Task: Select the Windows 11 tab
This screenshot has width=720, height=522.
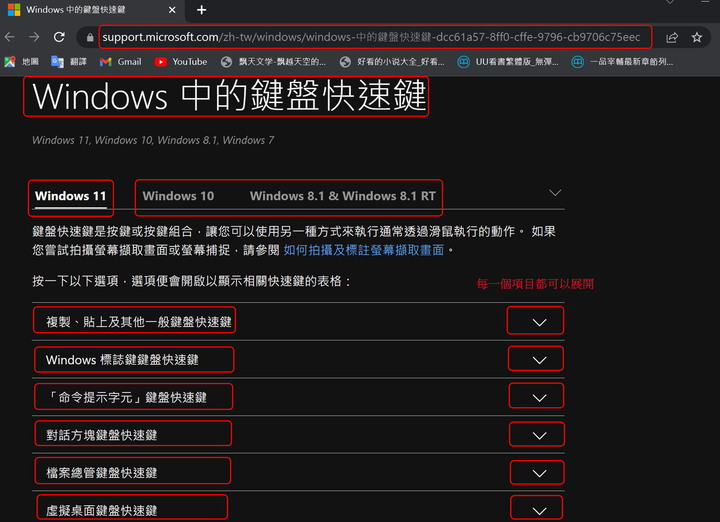Action: pos(71,196)
